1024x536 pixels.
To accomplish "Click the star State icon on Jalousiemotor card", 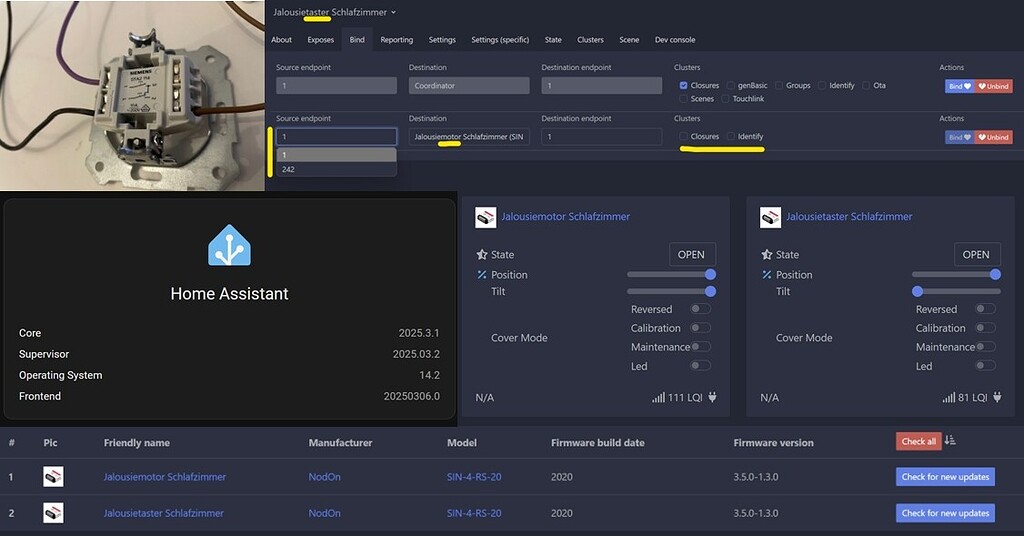I will [482, 255].
